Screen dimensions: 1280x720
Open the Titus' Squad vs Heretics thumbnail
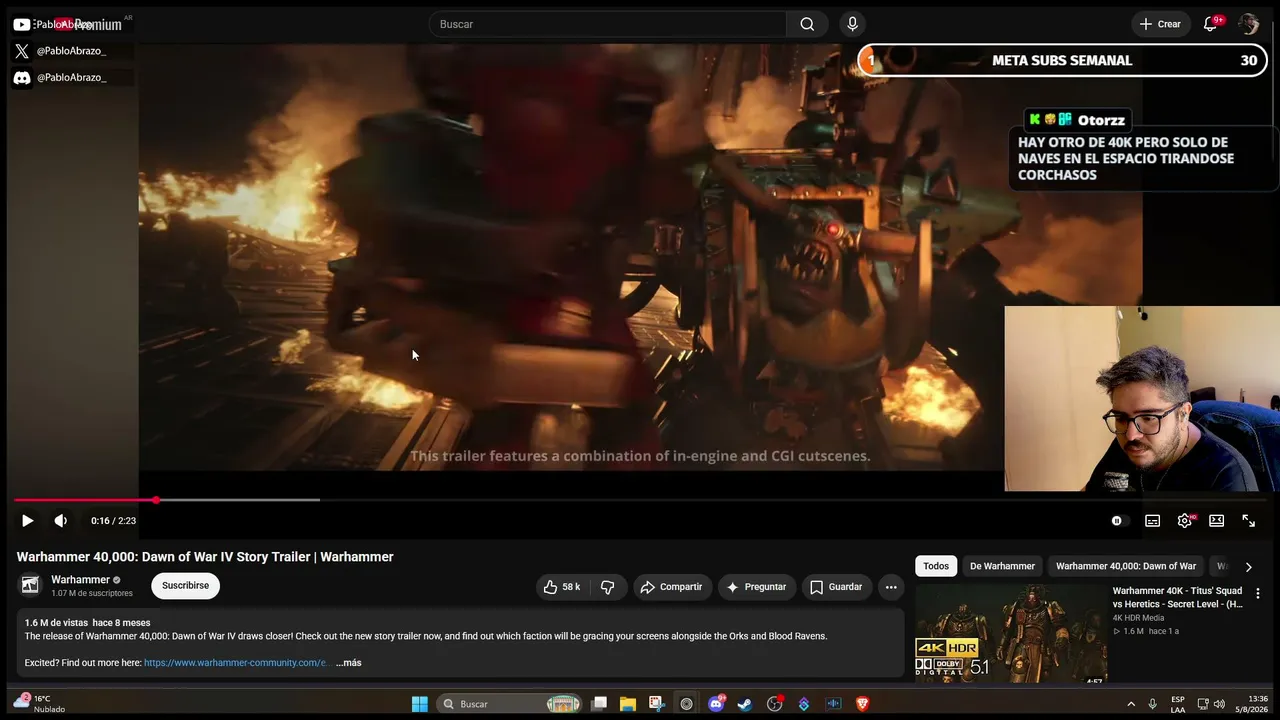click(1011, 634)
